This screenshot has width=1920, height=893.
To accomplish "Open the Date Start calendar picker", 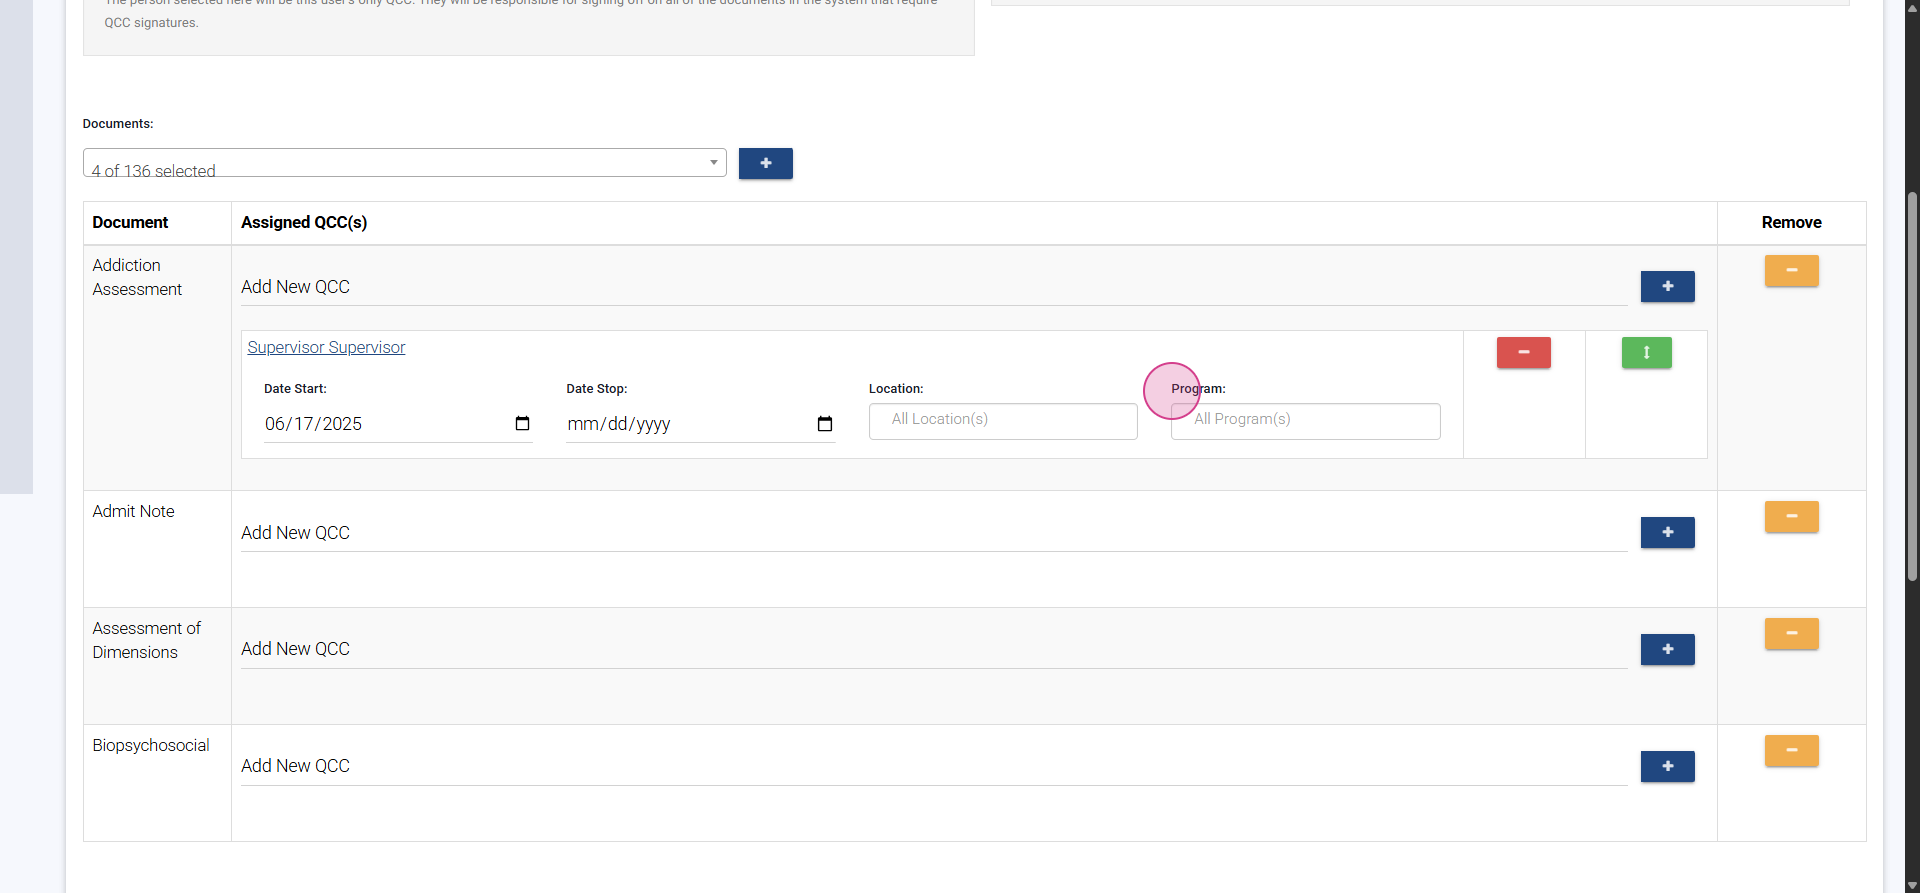I will (x=522, y=424).
